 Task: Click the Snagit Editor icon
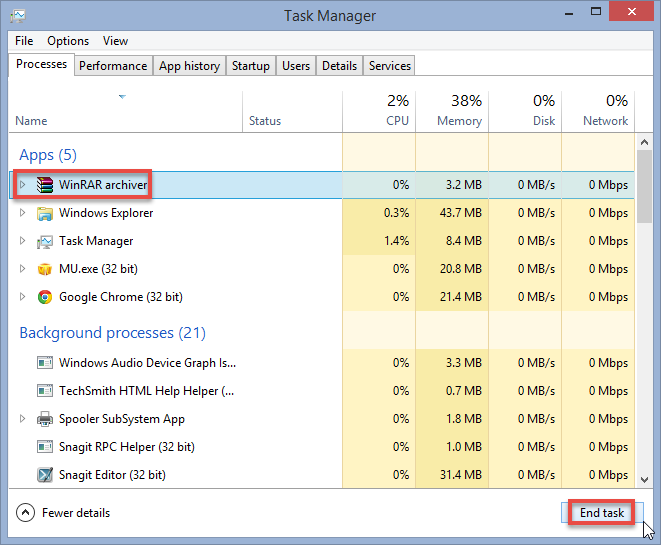pyautogui.click(x=45, y=475)
